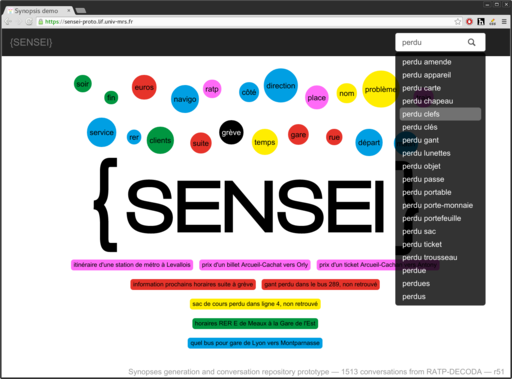Screen dimensions: 512x379
Task: Open the red Opera-style extension icon
Action: click(469, 22)
